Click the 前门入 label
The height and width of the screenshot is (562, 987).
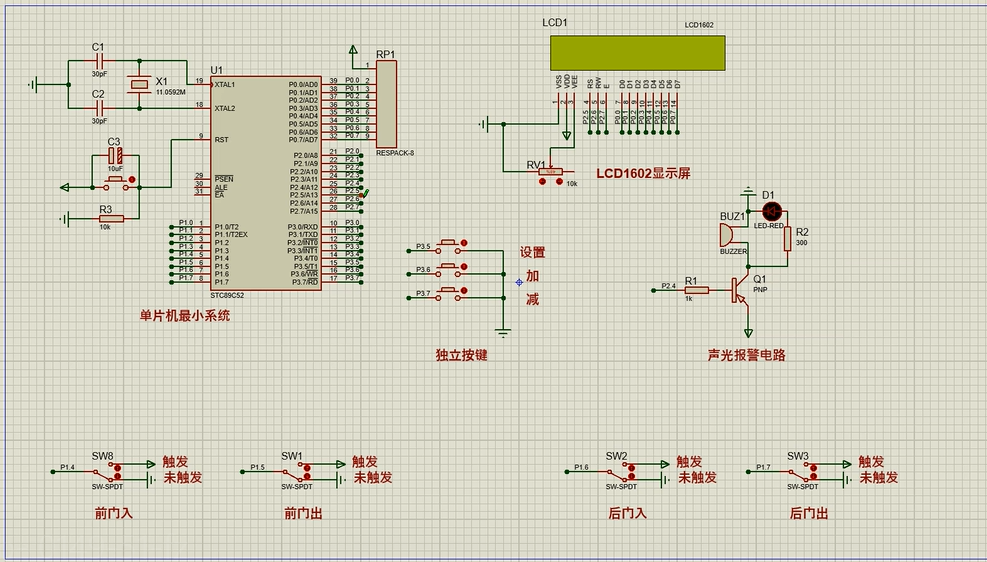114,514
